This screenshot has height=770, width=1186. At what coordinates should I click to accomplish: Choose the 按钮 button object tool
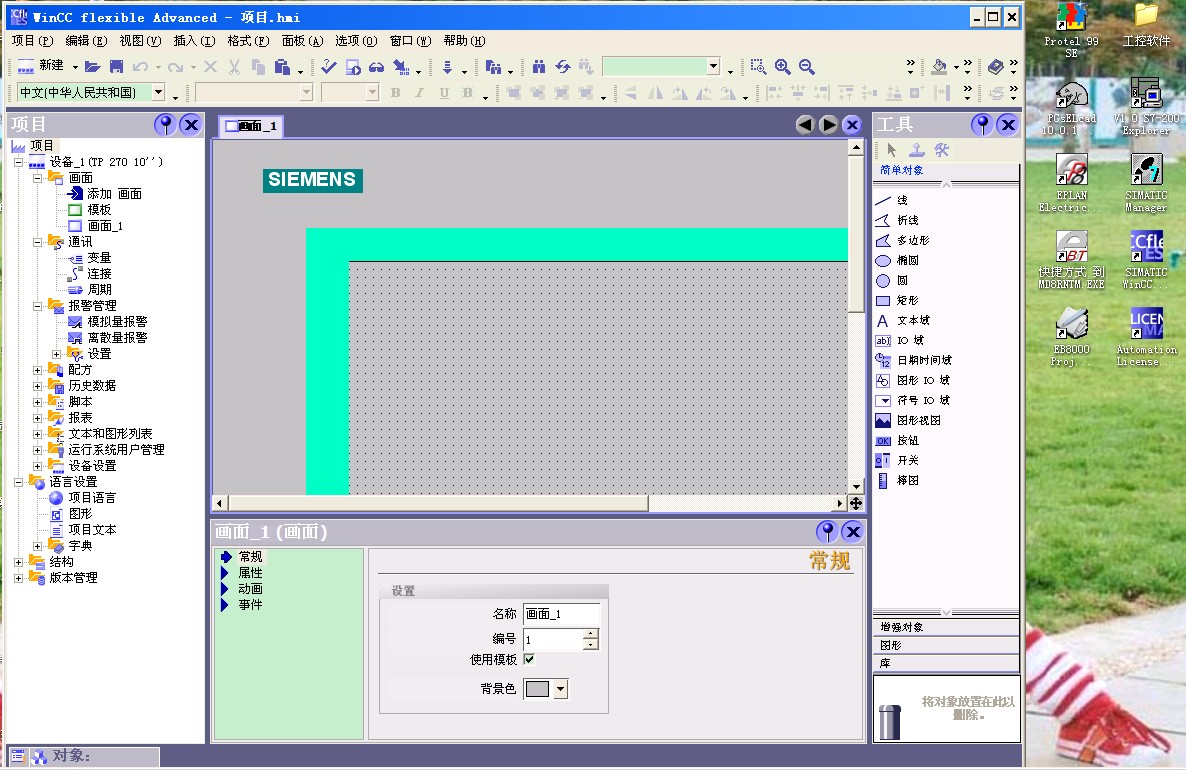click(883, 441)
